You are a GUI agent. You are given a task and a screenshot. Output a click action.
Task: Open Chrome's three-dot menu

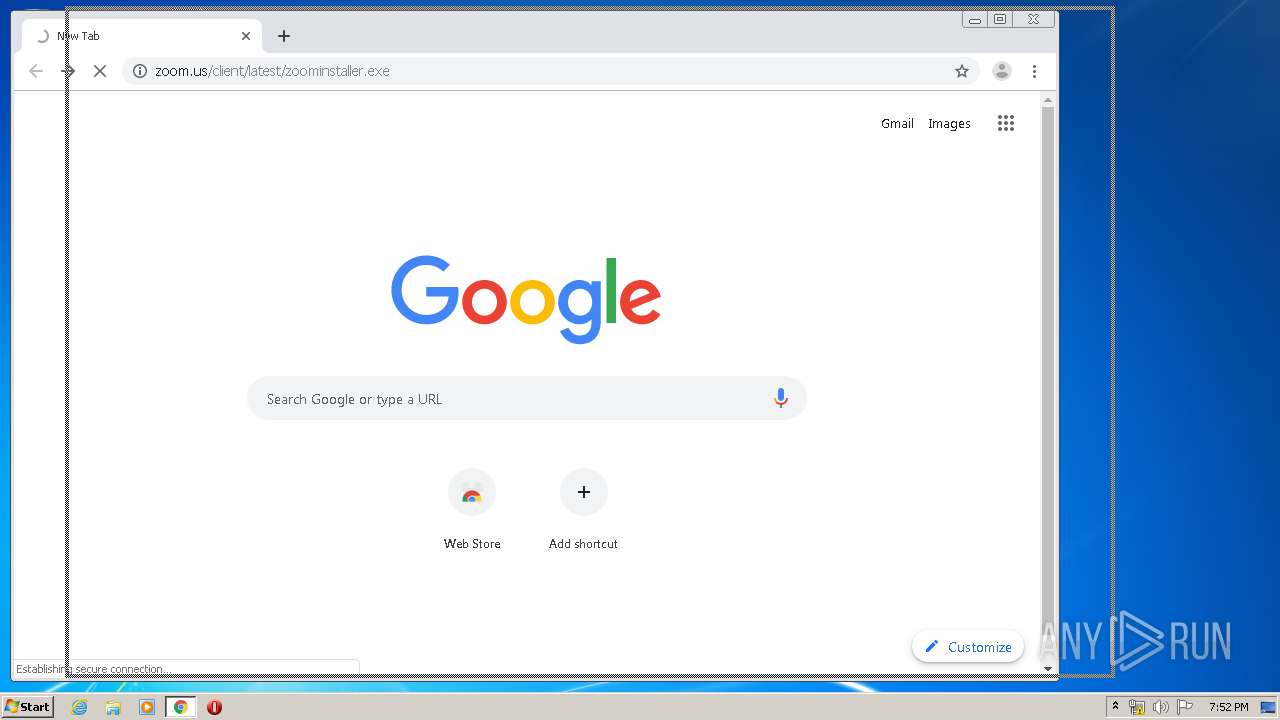coord(1034,71)
